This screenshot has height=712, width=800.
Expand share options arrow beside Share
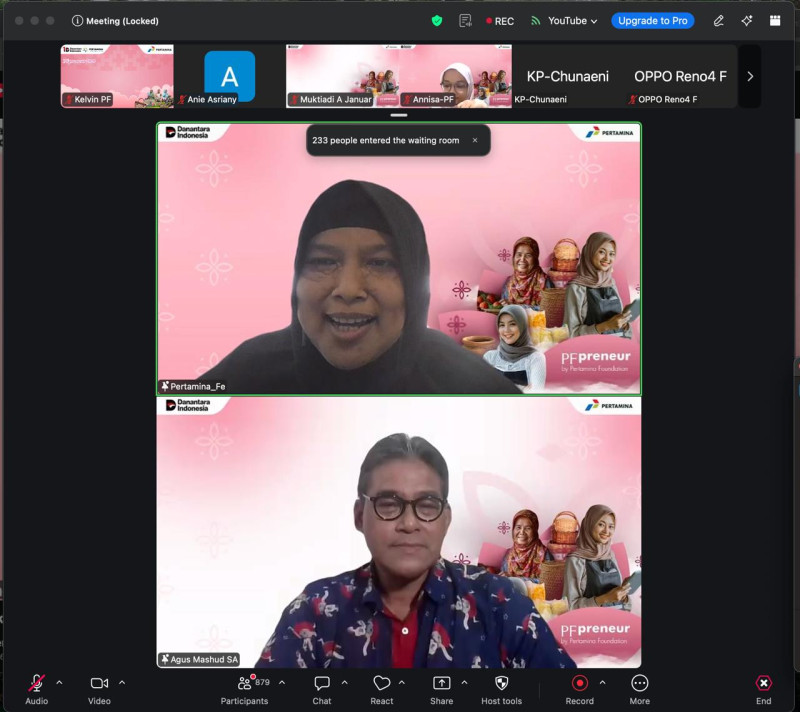tap(464, 683)
